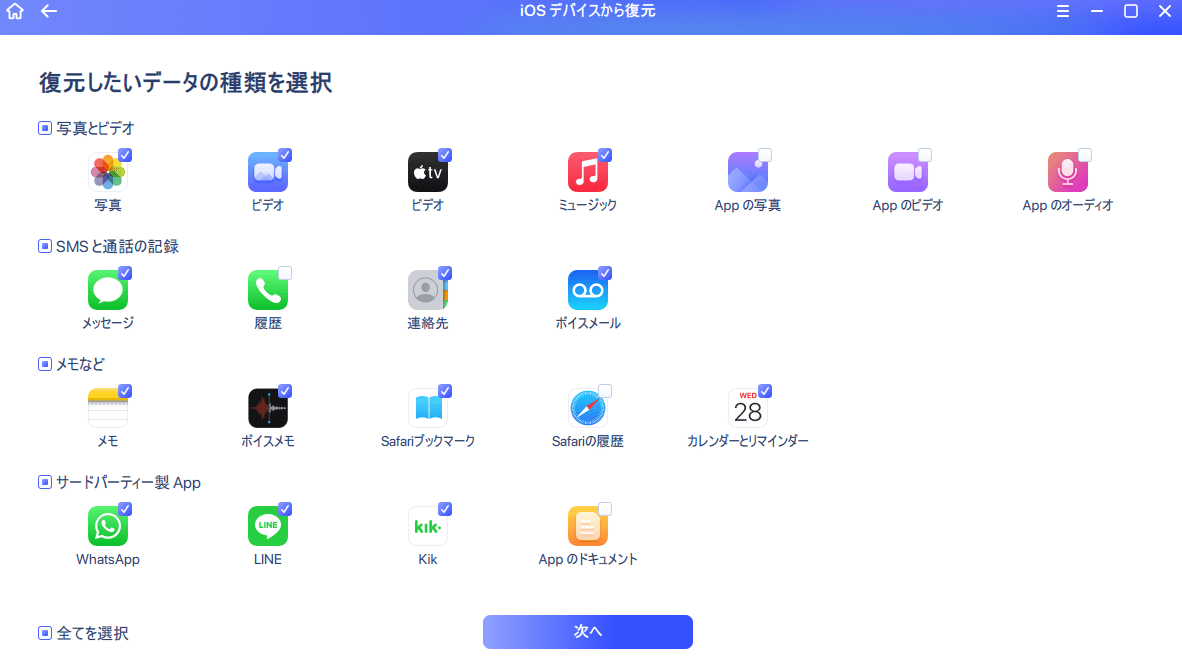This screenshot has height=659, width=1182.
Task: Click the カレンダーとリマインダー label text
Action: click(747, 441)
